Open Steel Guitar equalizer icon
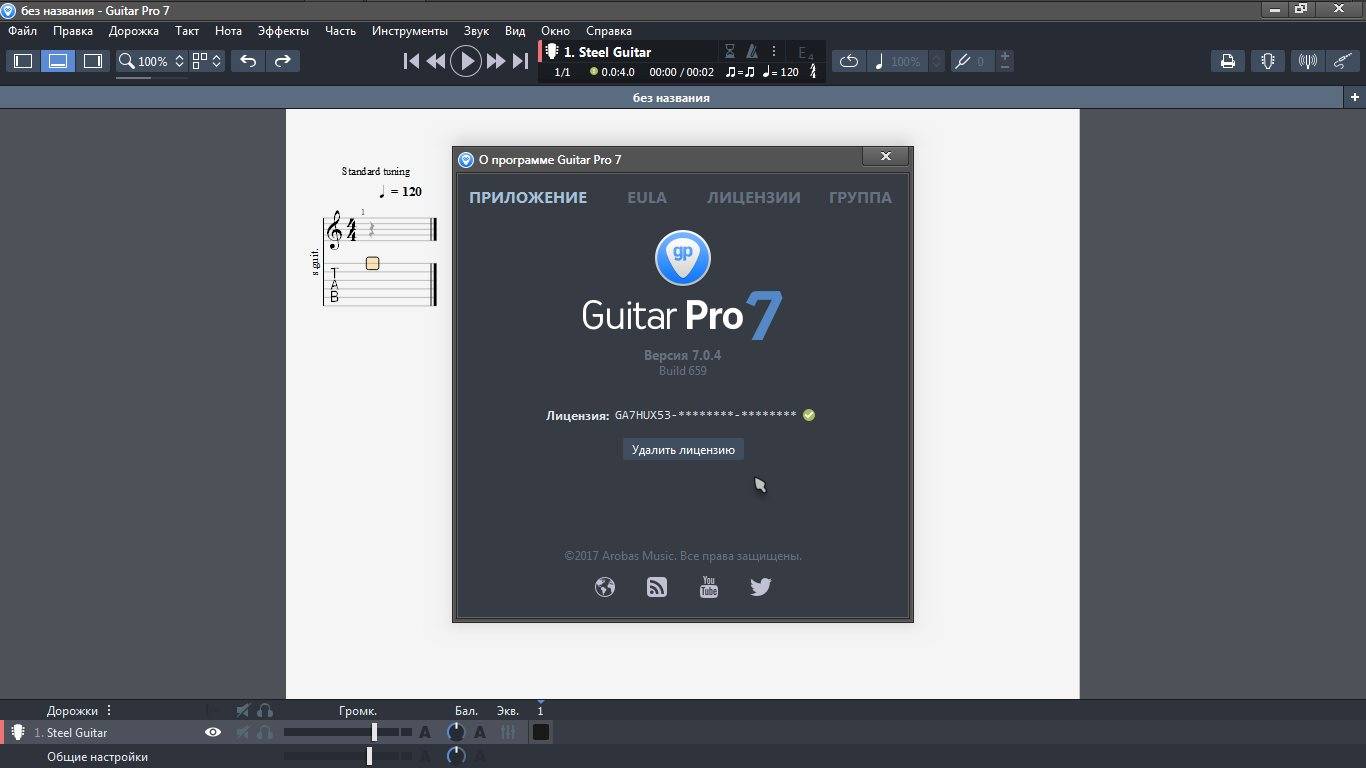 pos(508,733)
